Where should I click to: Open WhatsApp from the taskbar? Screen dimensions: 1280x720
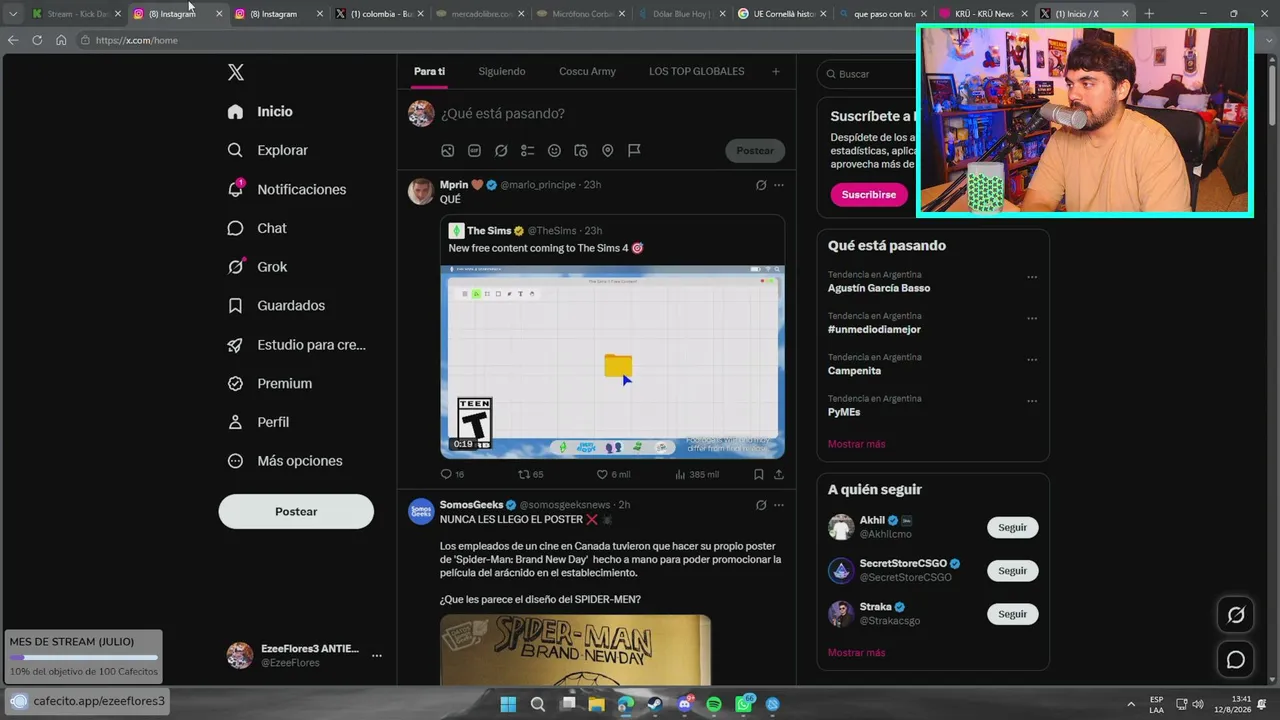point(744,704)
